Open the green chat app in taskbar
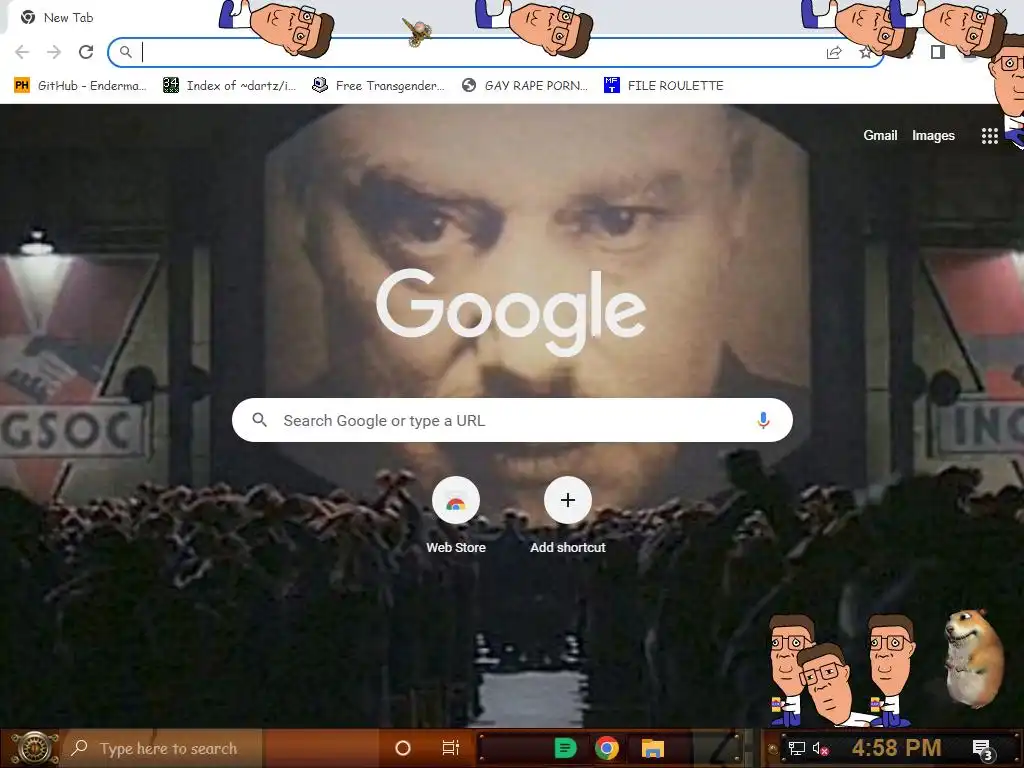1024x768 pixels. [565, 748]
